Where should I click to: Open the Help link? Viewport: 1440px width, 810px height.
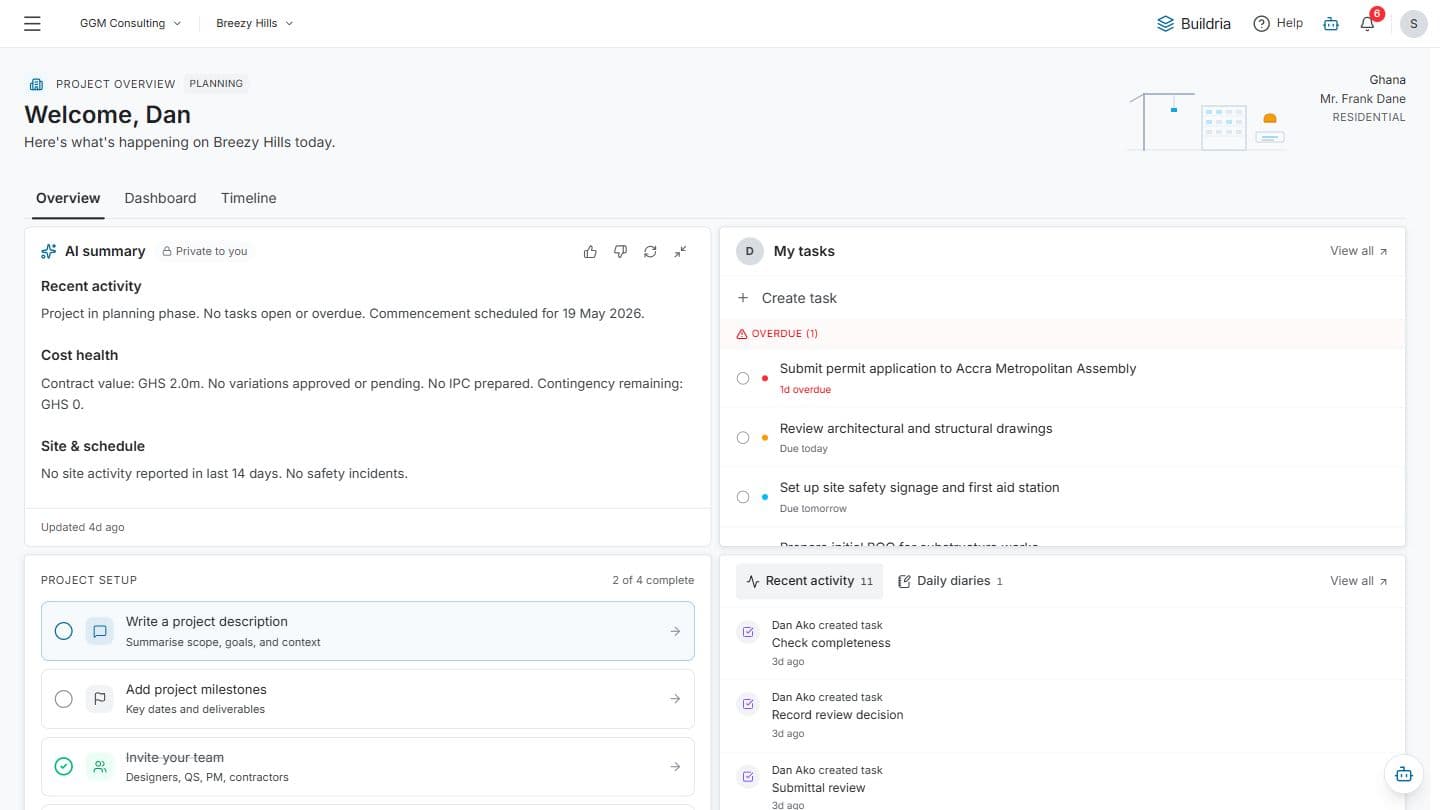[x=1278, y=23]
